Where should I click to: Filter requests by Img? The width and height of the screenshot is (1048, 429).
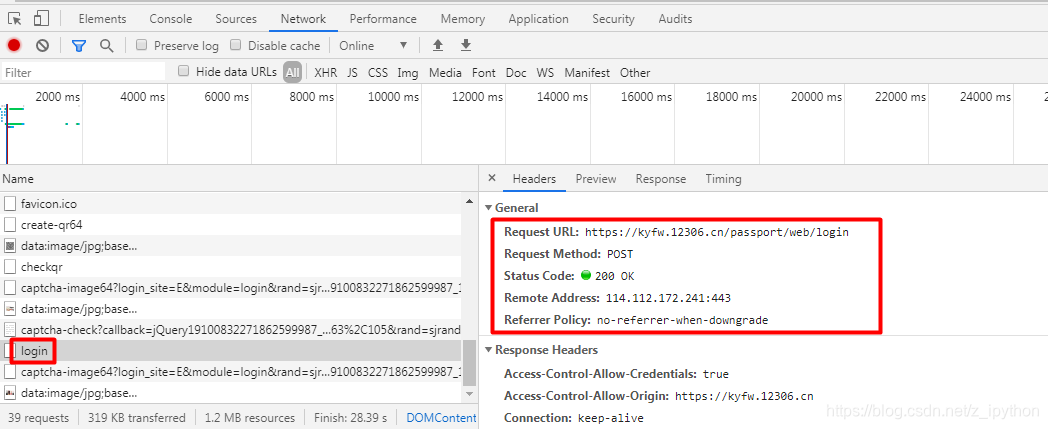click(x=408, y=72)
